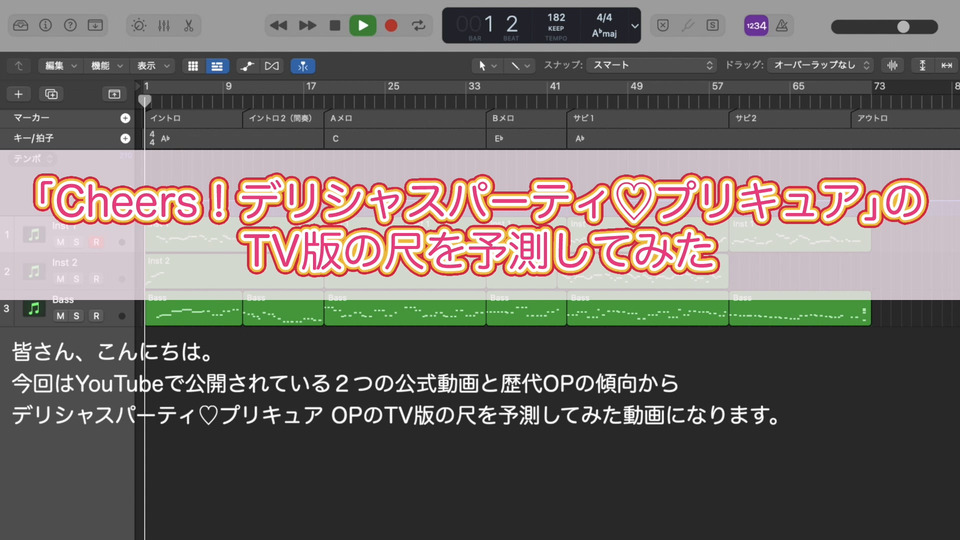Screen dimensions: 960x540
Task: Toggle waveform zoom icon
Action: pyautogui.click(x=893, y=66)
